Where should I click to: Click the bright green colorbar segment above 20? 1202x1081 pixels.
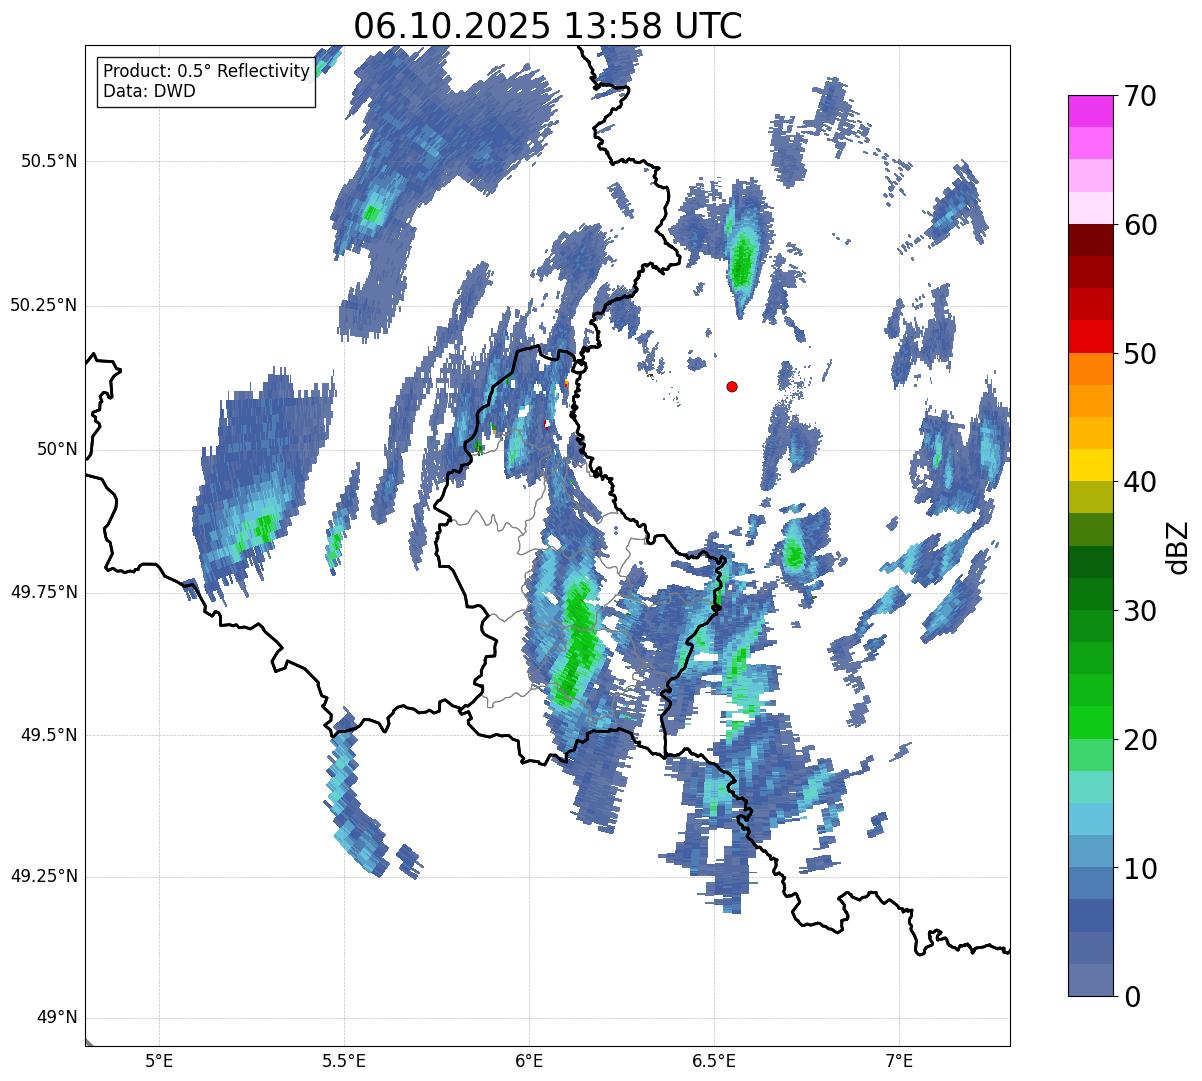[x=1090, y=723]
